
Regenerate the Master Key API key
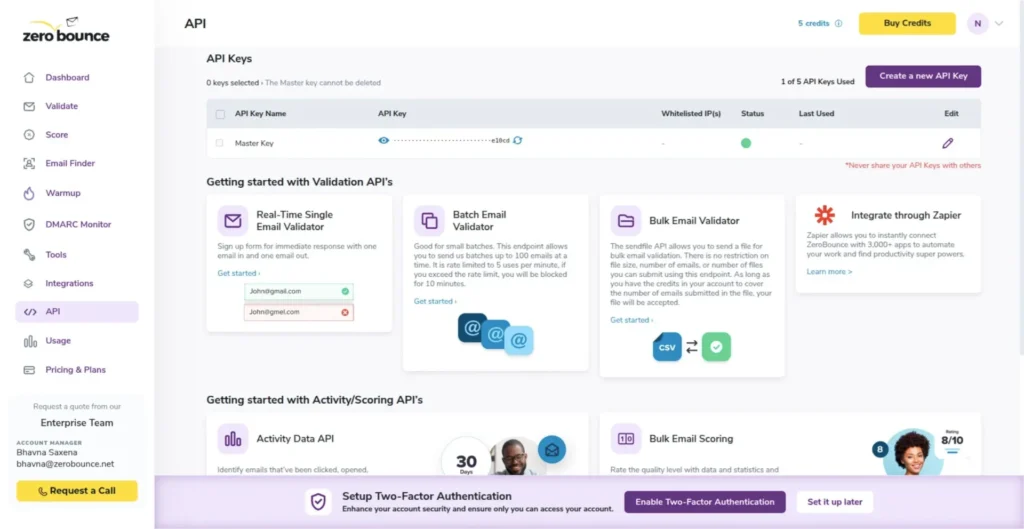(x=517, y=140)
